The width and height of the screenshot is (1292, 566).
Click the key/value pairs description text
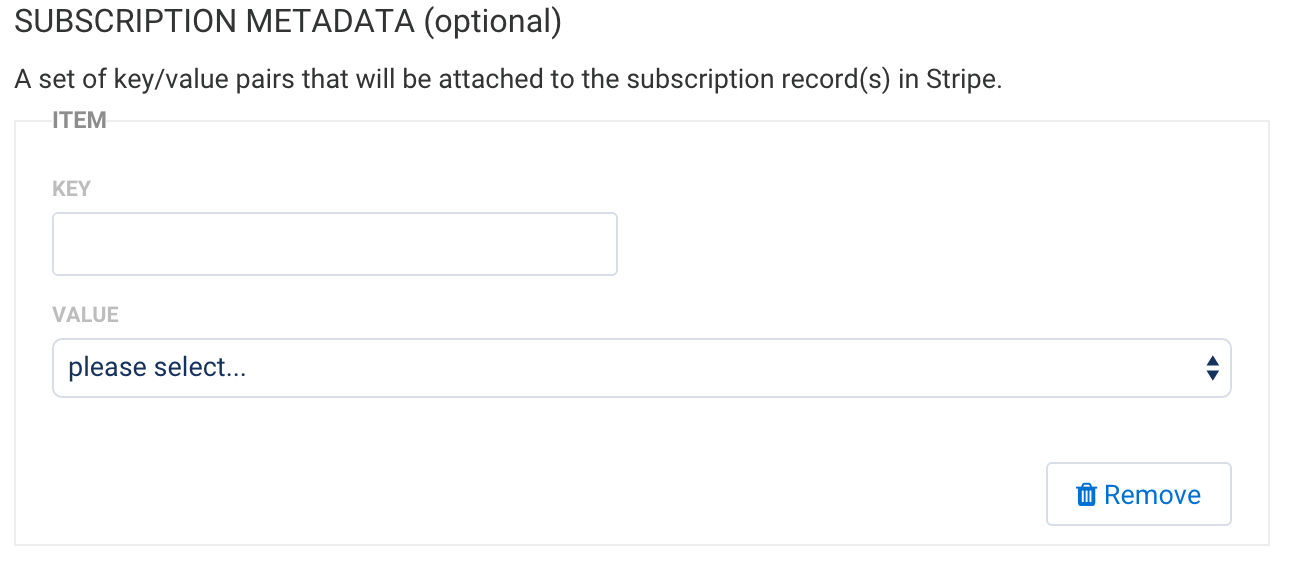pyautogui.click(x=507, y=80)
